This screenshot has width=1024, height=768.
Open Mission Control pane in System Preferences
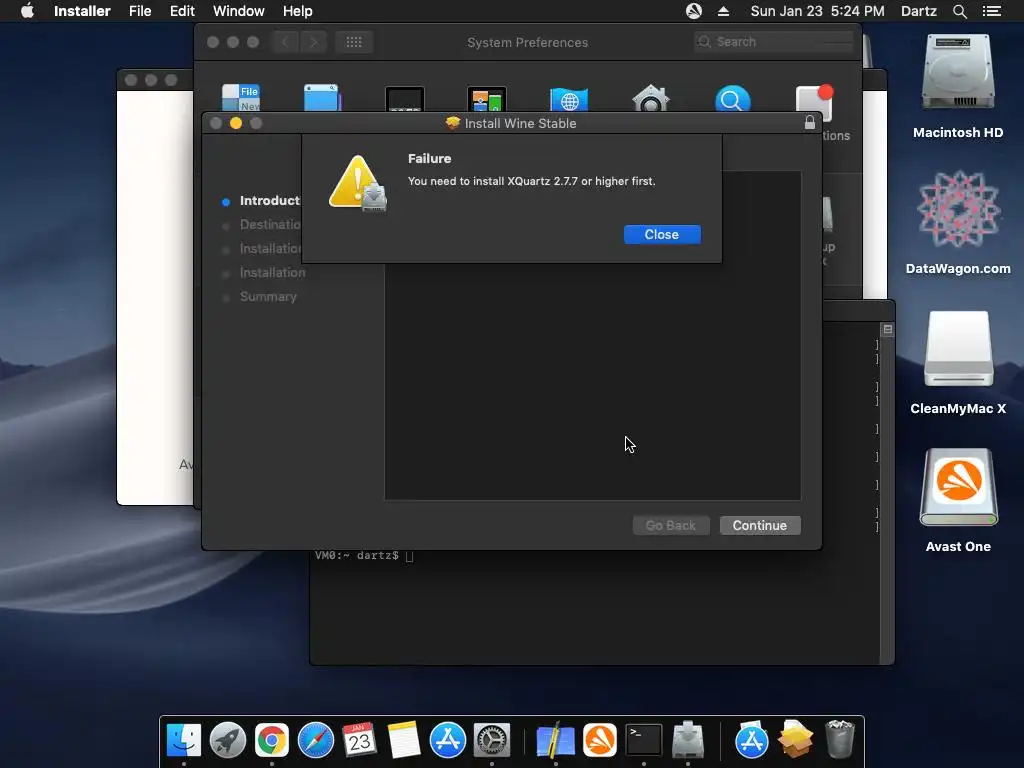tap(487, 99)
